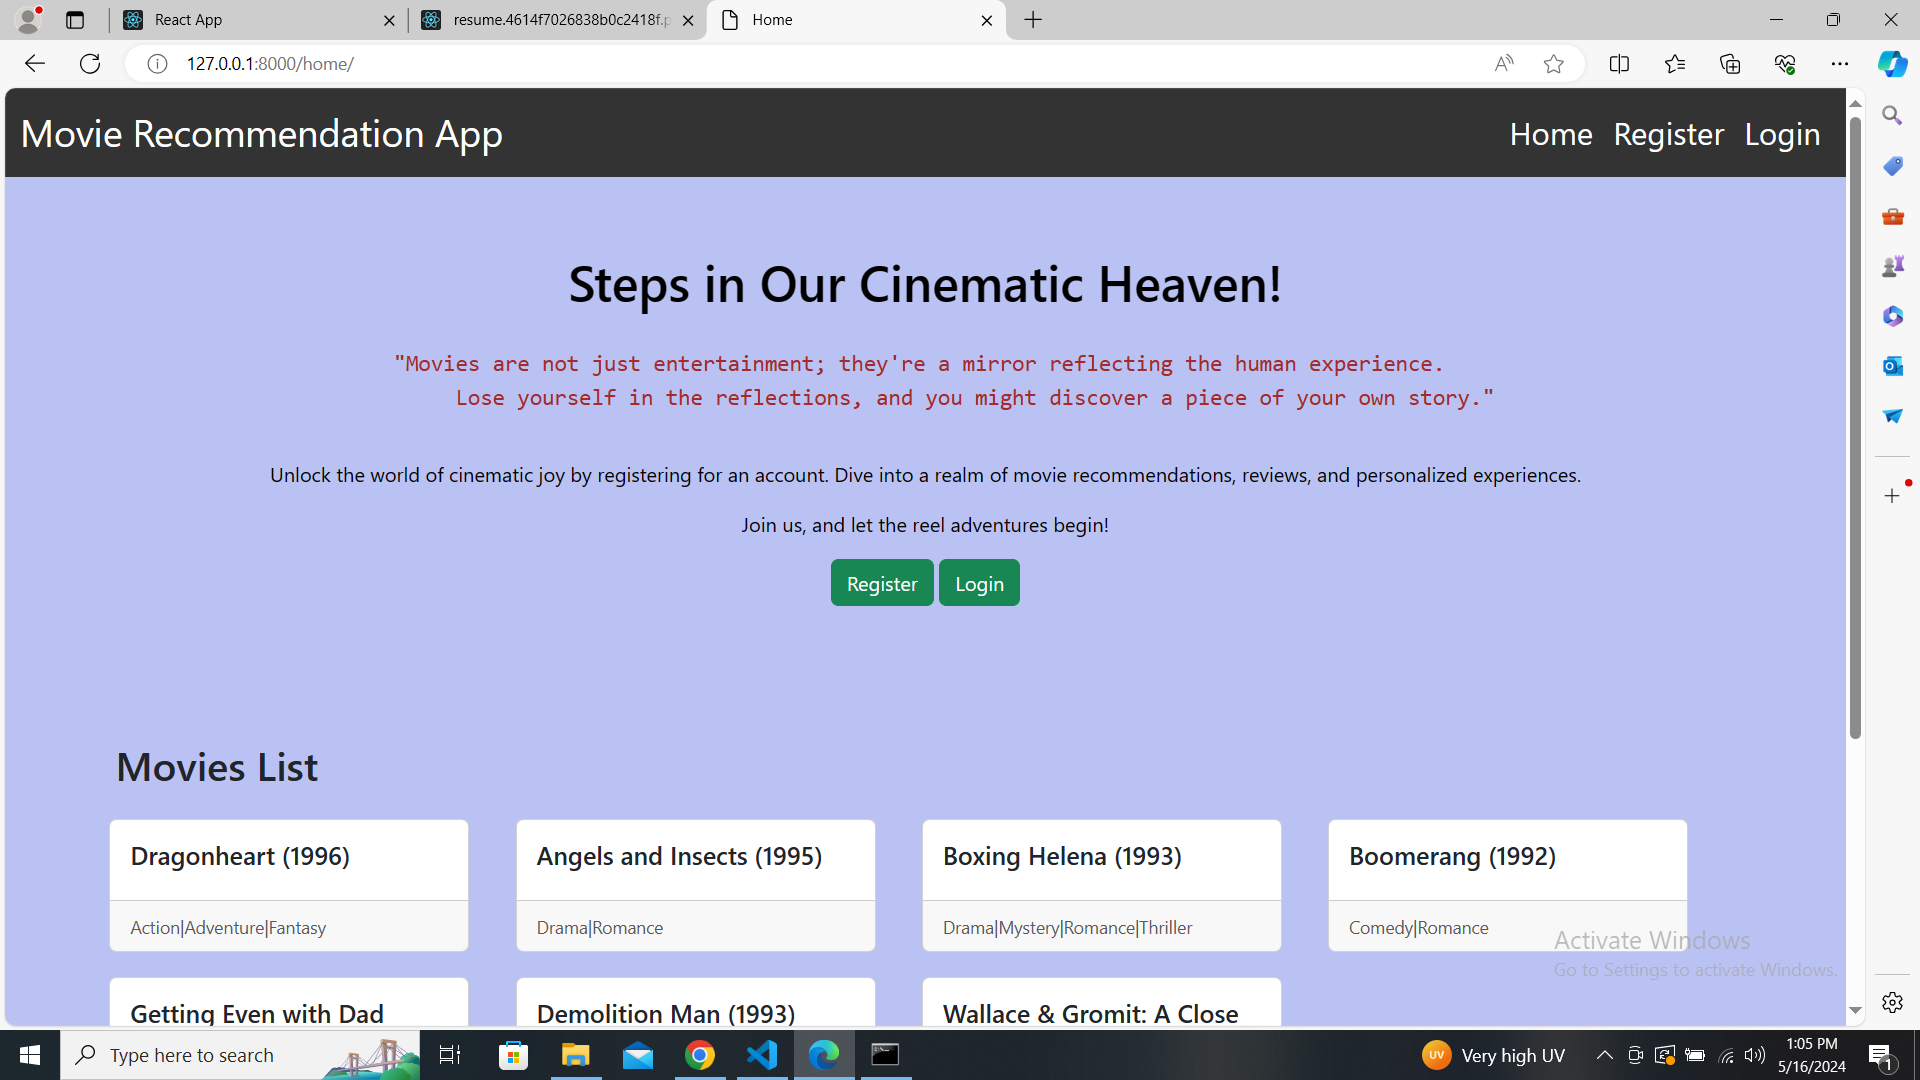Open Copilot in the browser sidebar
1920x1080 pixels.
click(x=1892, y=63)
